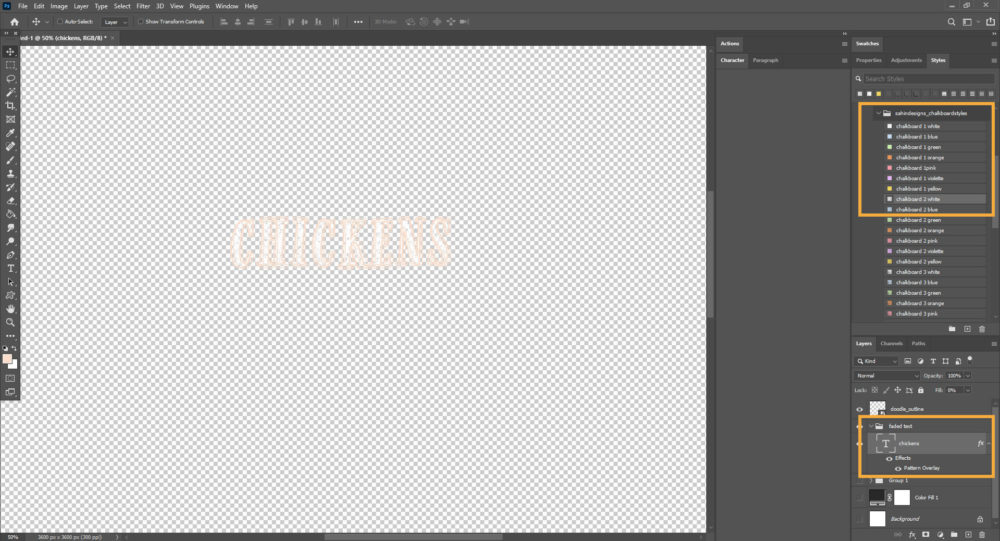Image resolution: width=1000 pixels, height=541 pixels.
Task: Select the Type tool in the toolbar
Action: pos(11,268)
